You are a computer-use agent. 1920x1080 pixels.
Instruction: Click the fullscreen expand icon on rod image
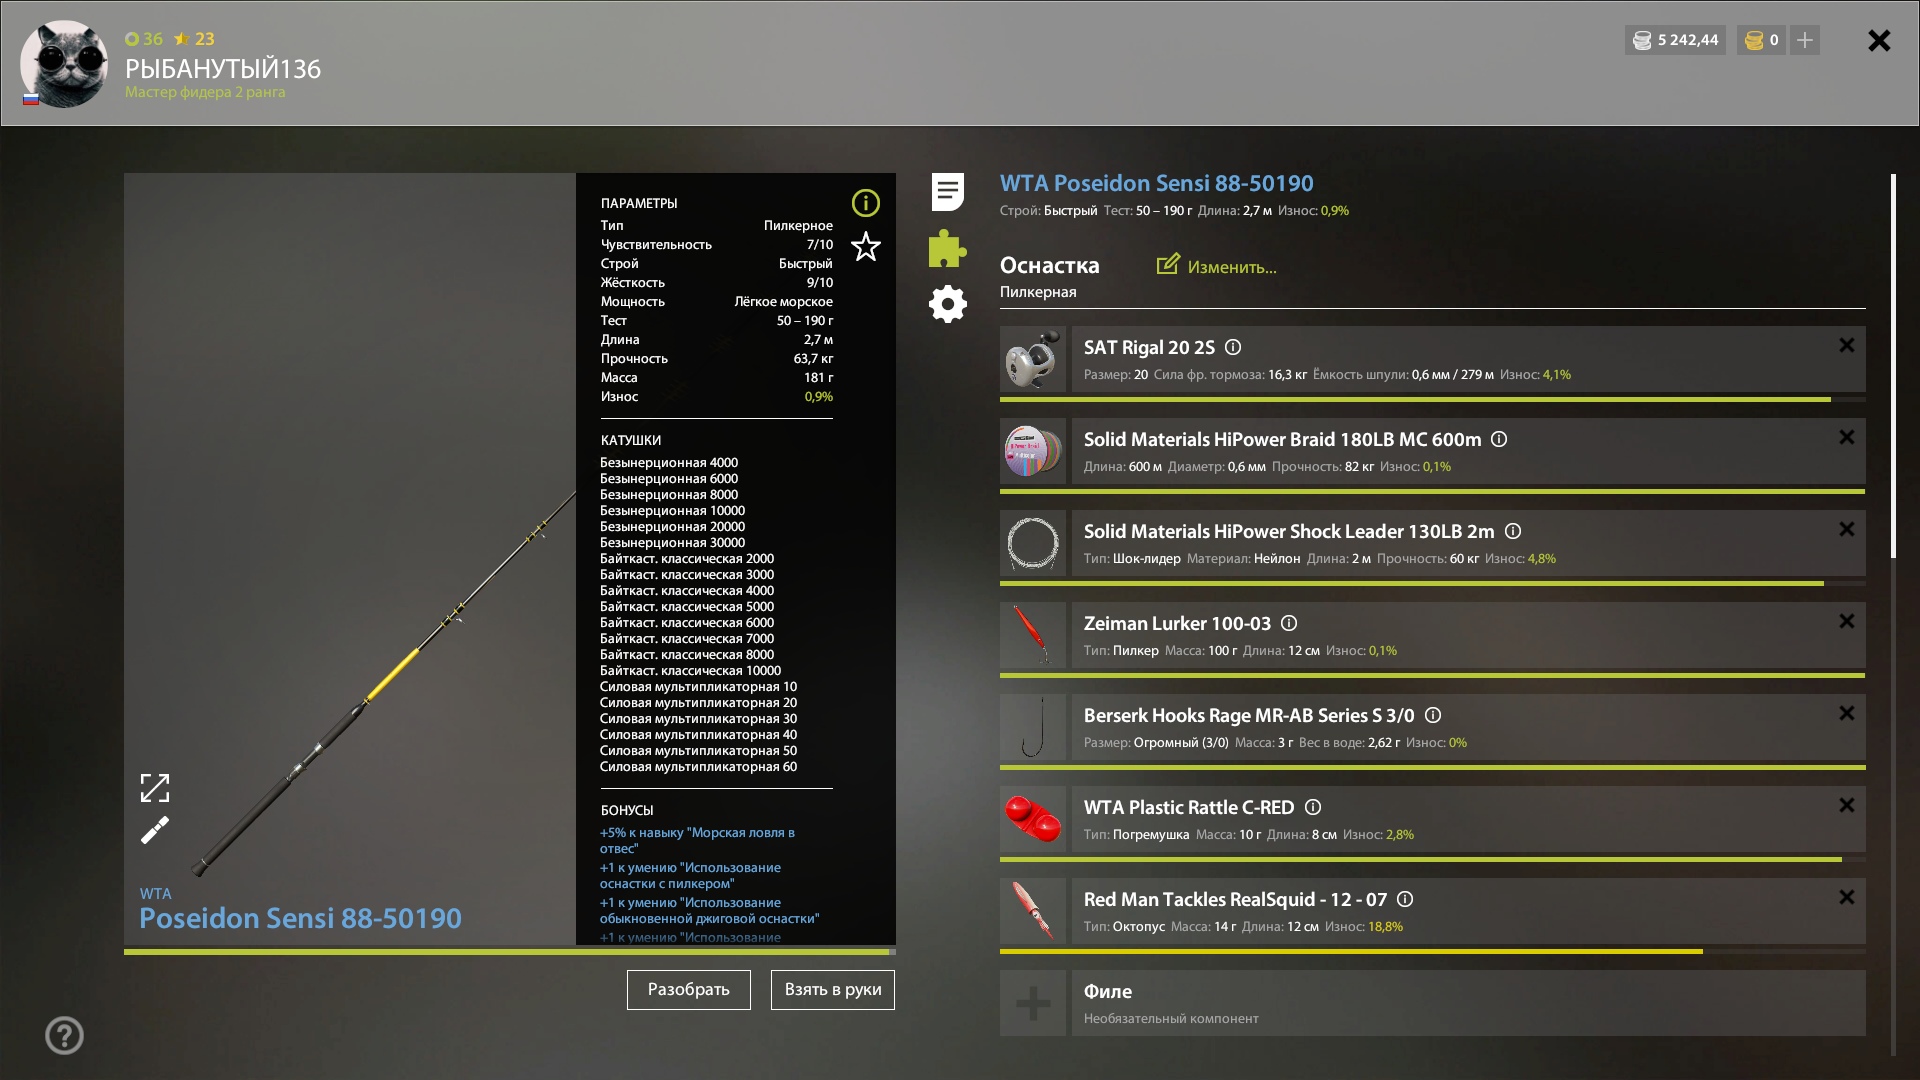click(155, 788)
